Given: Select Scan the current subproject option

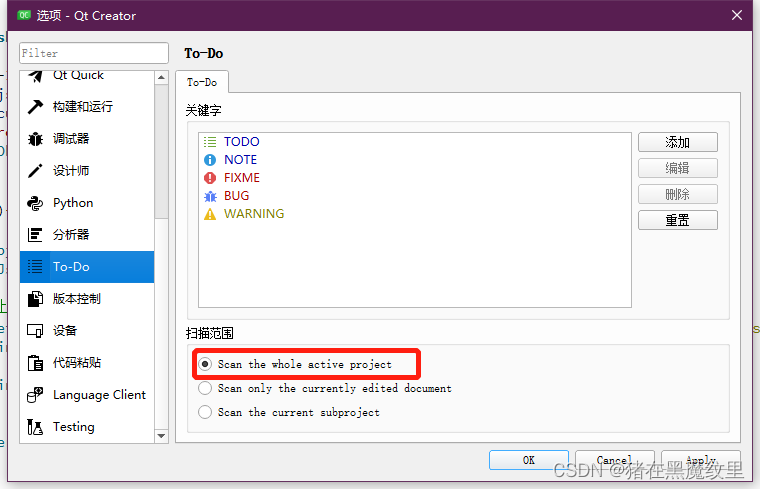Looking at the screenshot, I should [x=289, y=412].
